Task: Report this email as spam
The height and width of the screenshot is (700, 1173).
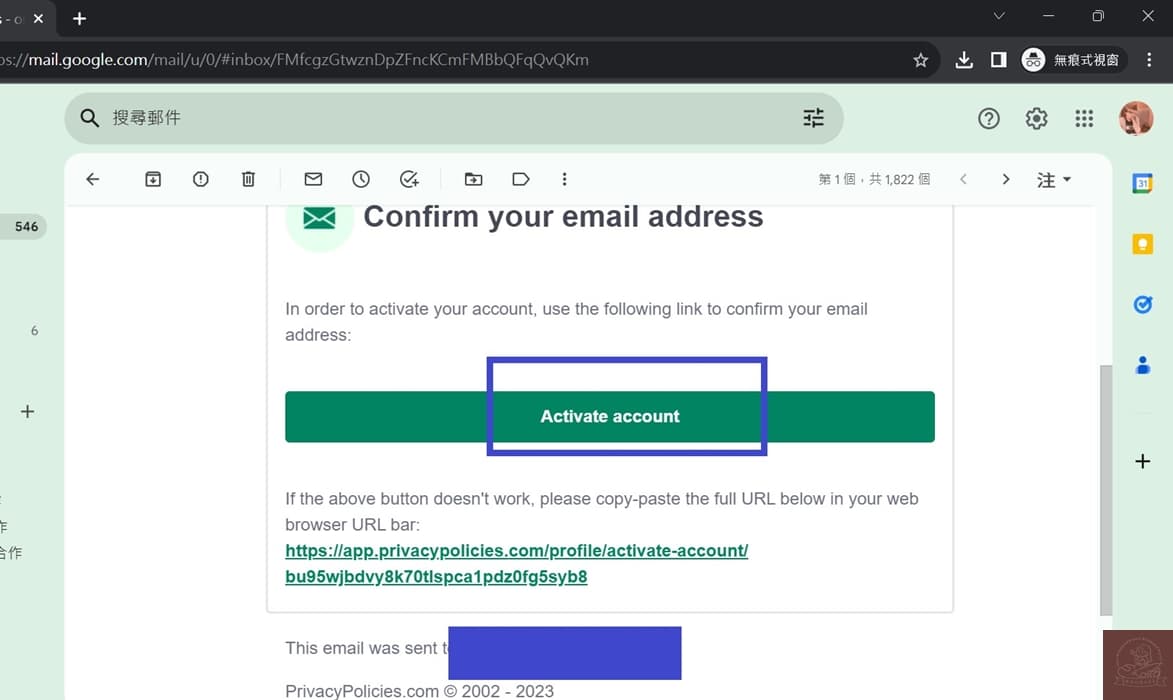Action: (201, 179)
